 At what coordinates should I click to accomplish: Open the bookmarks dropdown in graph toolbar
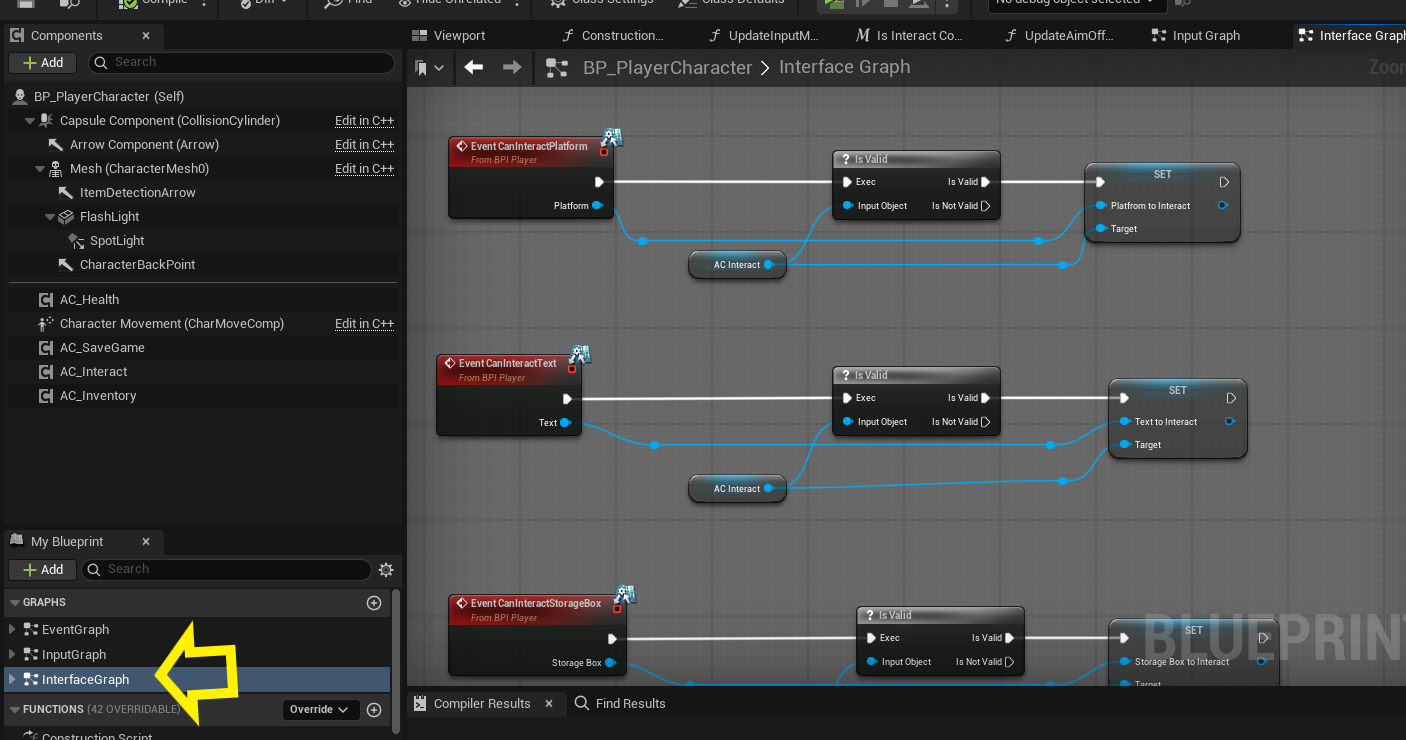pos(429,68)
